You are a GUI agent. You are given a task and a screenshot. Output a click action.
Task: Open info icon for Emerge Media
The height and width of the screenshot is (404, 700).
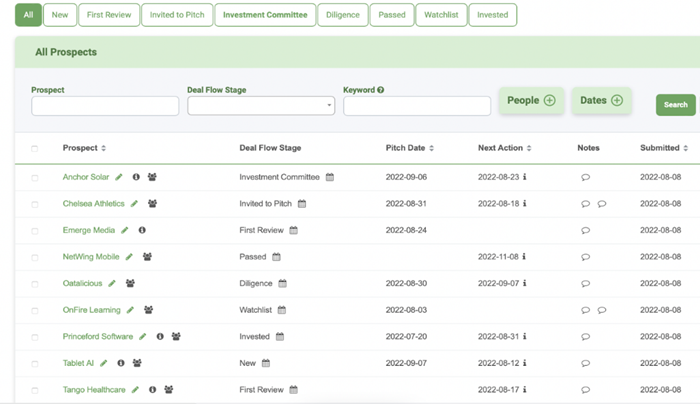(x=142, y=230)
